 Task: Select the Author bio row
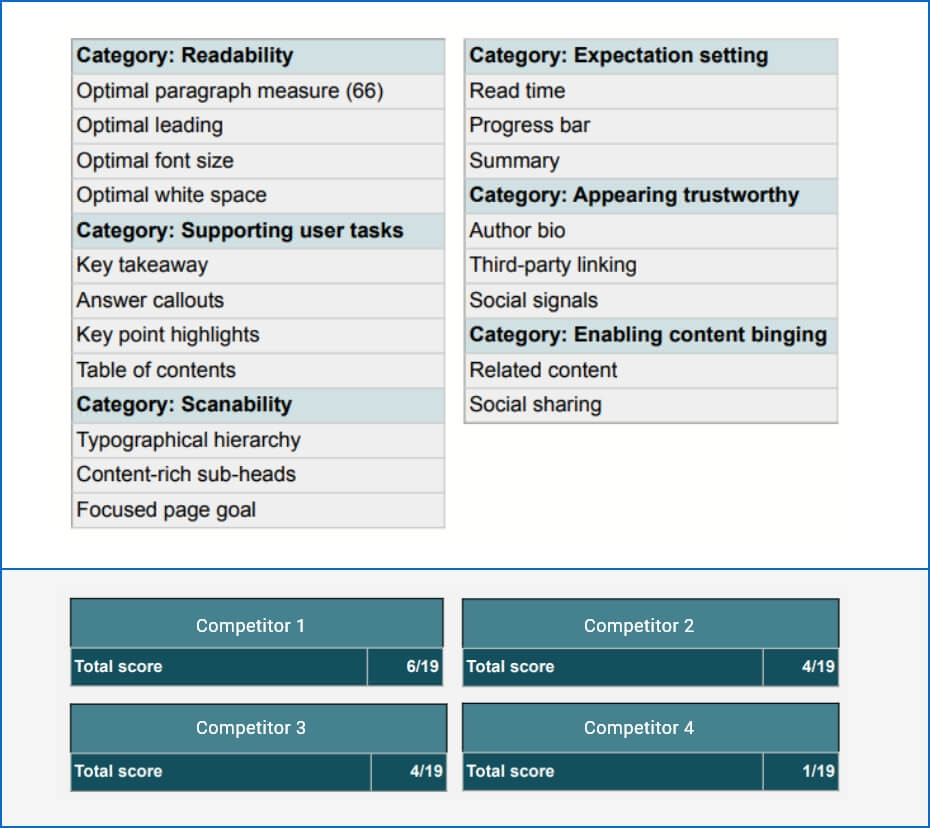[x=650, y=231]
